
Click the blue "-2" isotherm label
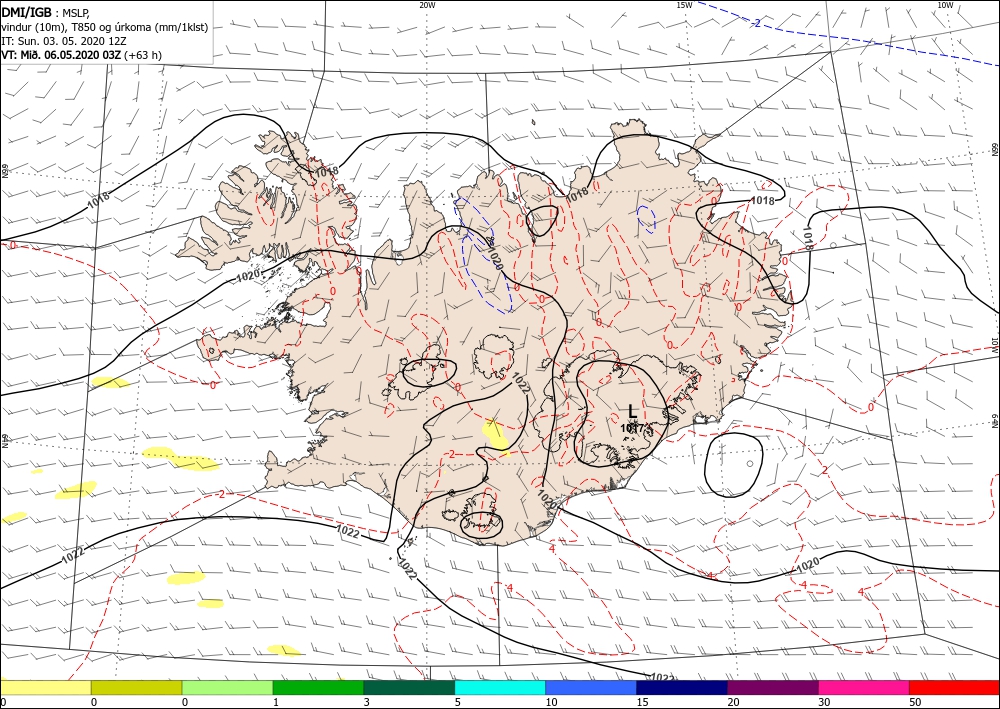tap(756, 24)
